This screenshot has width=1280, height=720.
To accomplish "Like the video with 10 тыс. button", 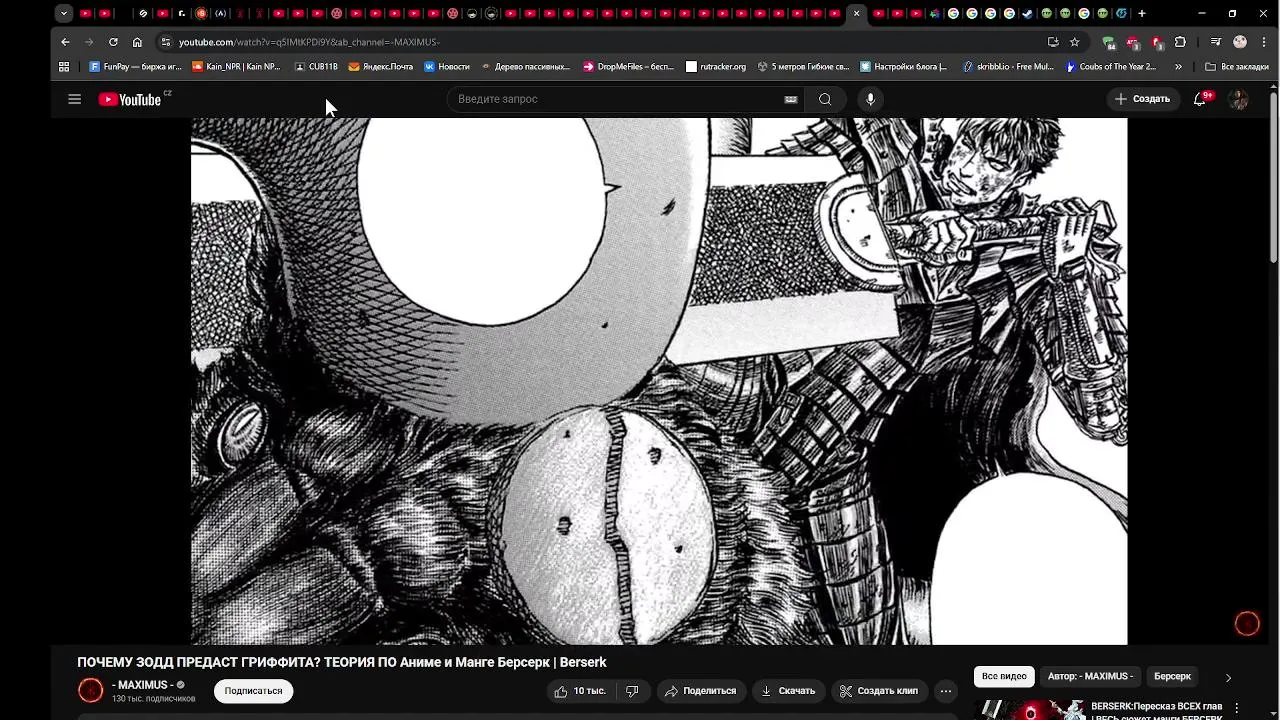I will (580, 691).
